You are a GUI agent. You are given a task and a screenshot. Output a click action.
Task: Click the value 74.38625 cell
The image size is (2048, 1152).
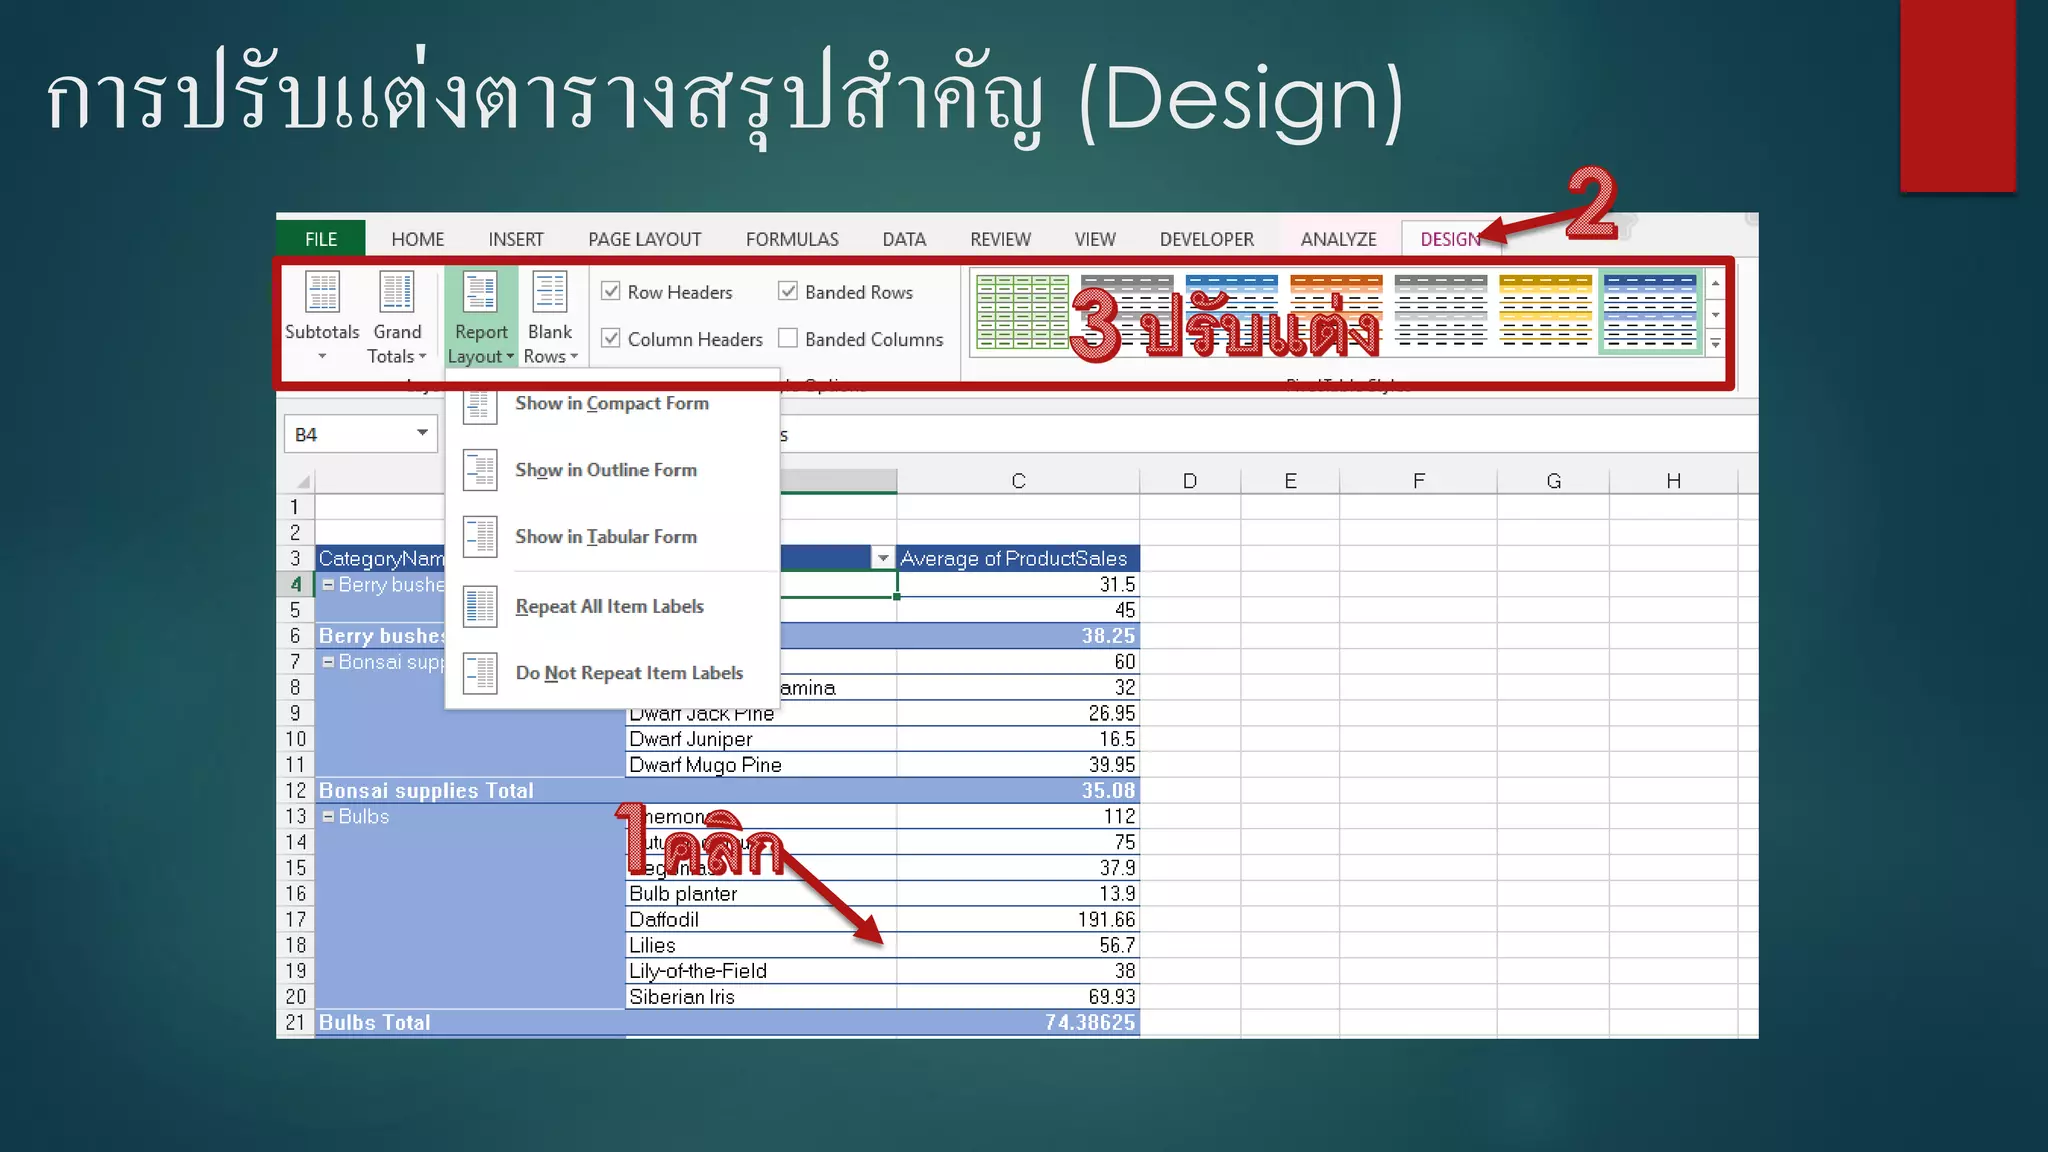(1018, 1023)
